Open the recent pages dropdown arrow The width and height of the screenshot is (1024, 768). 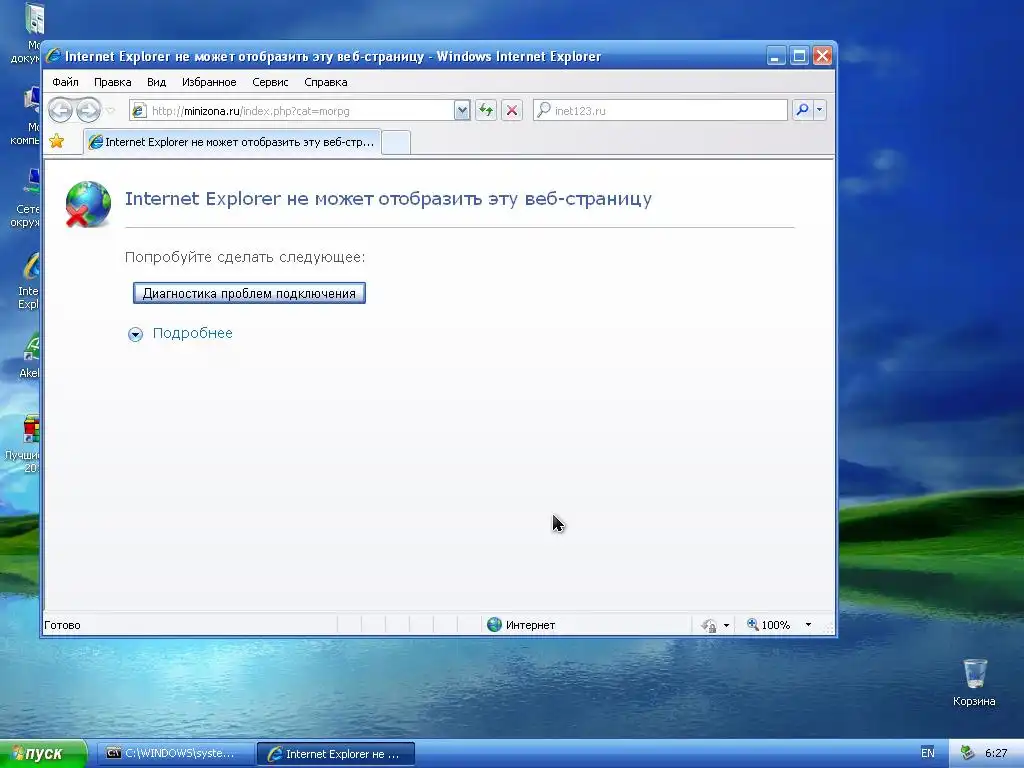[110, 110]
